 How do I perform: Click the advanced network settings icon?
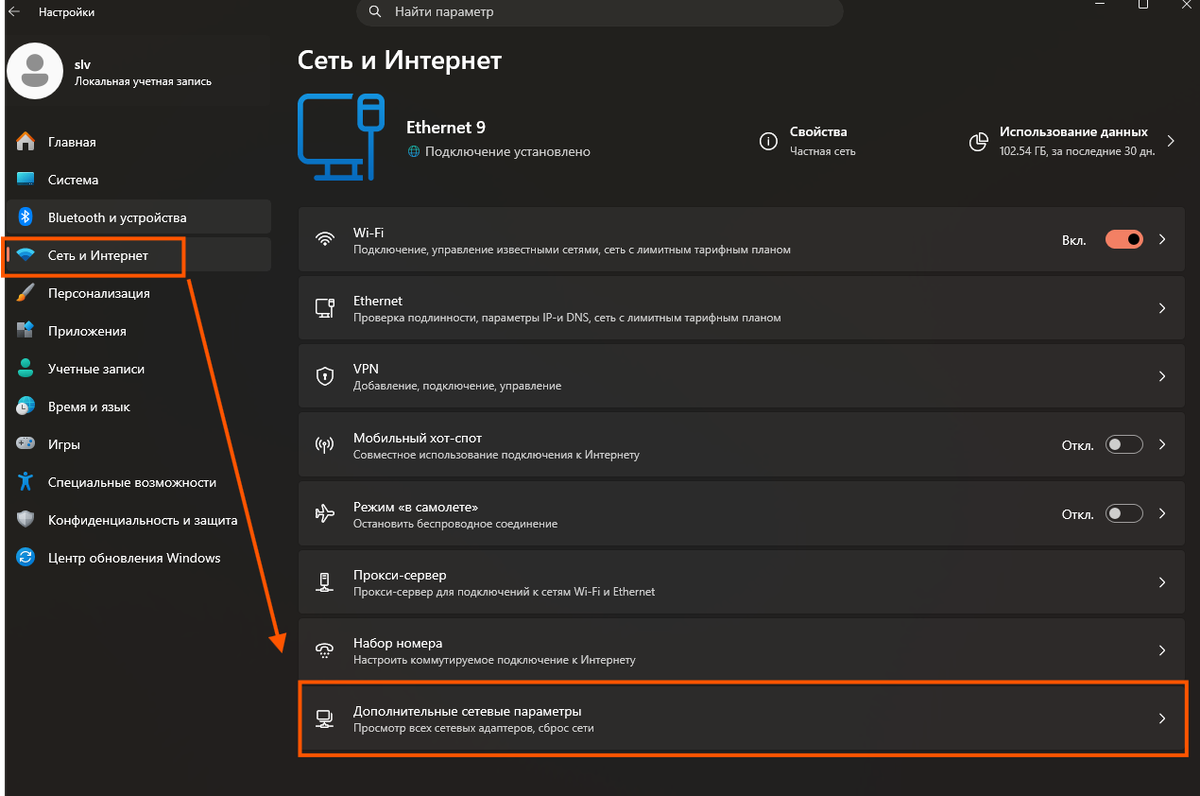click(x=324, y=718)
